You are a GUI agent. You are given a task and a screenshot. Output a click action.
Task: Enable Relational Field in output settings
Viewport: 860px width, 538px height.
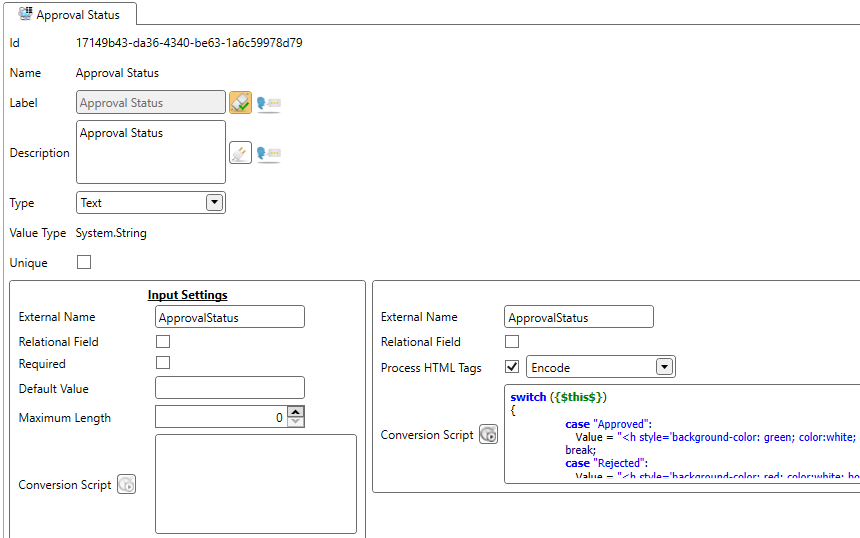[512, 342]
